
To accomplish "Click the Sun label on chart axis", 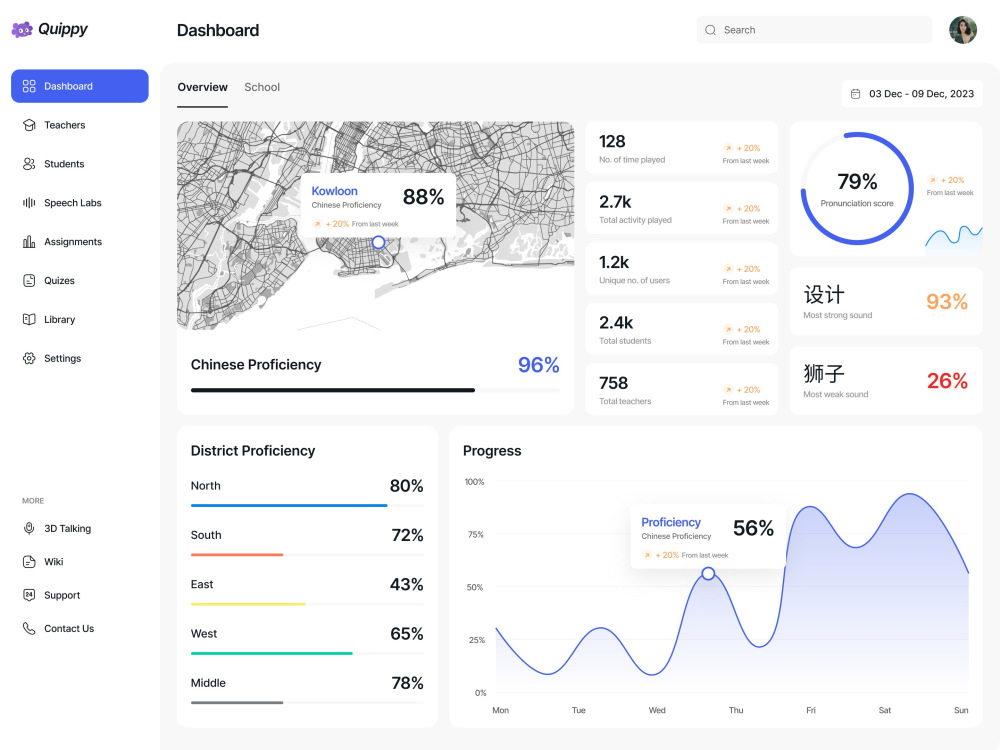I will click(961, 710).
